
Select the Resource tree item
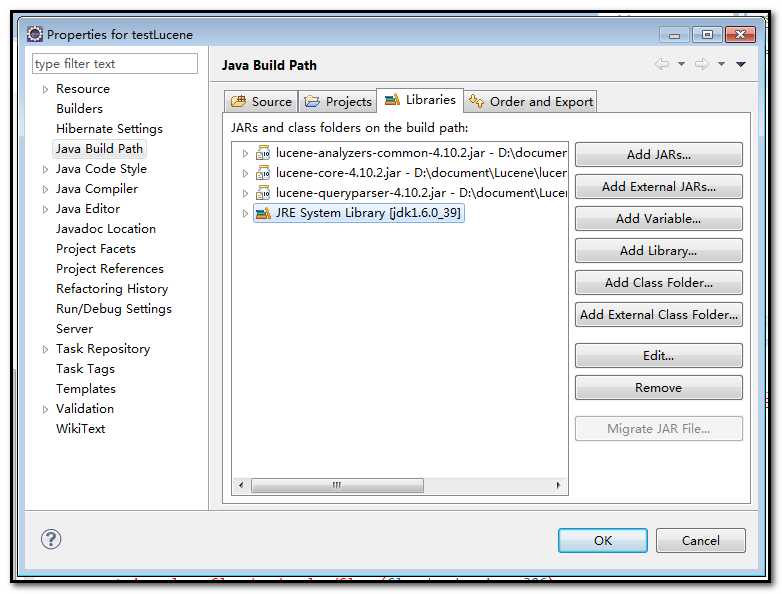[x=83, y=89]
